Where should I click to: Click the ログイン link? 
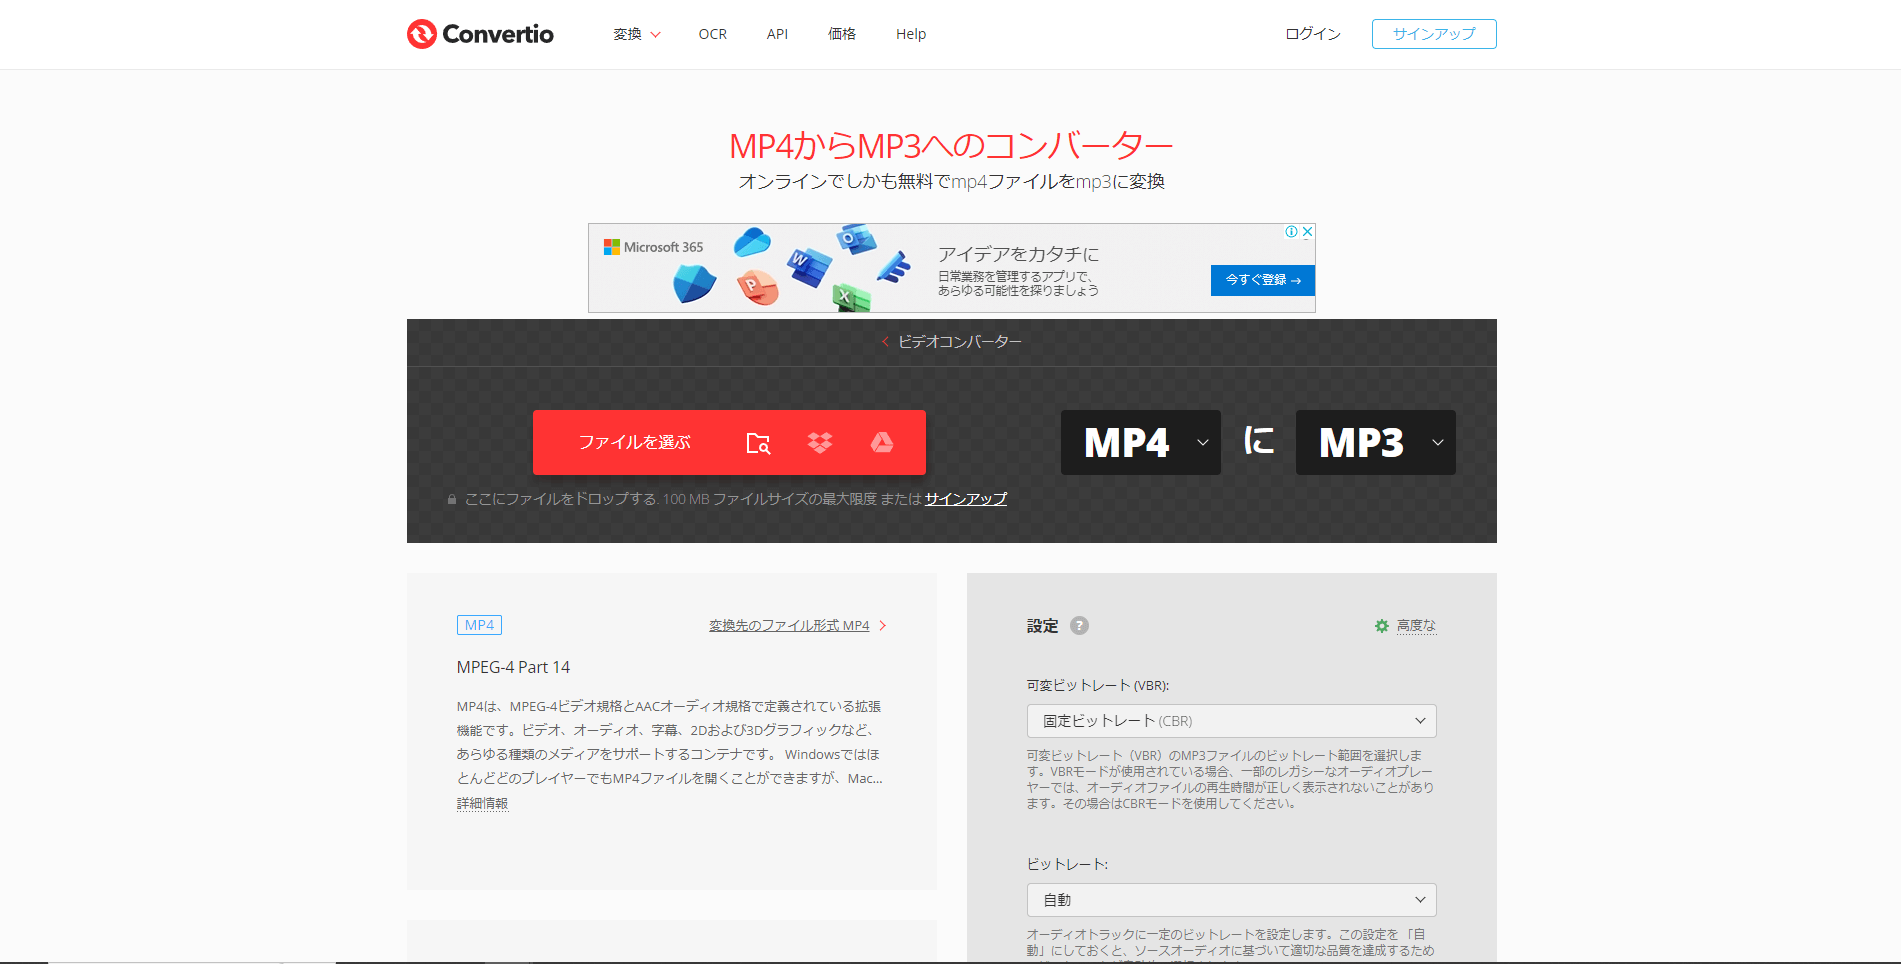[x=1313, y=34]
